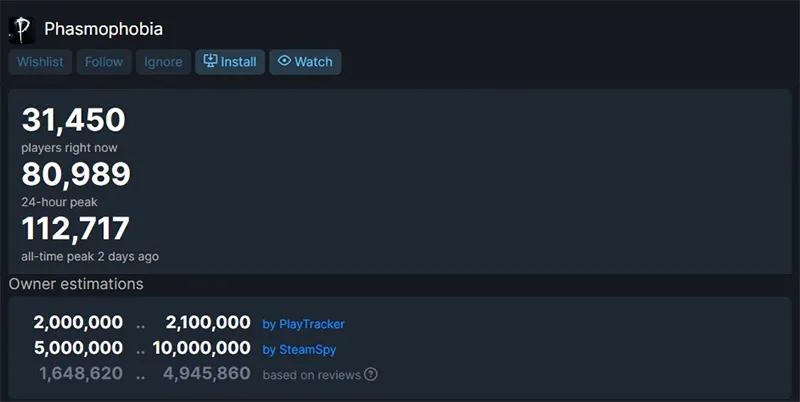The height and width of the screenshot is (402, 800).
Task: Click the Phasmophobia game logo icon
Action: click(x=21, y=29)
